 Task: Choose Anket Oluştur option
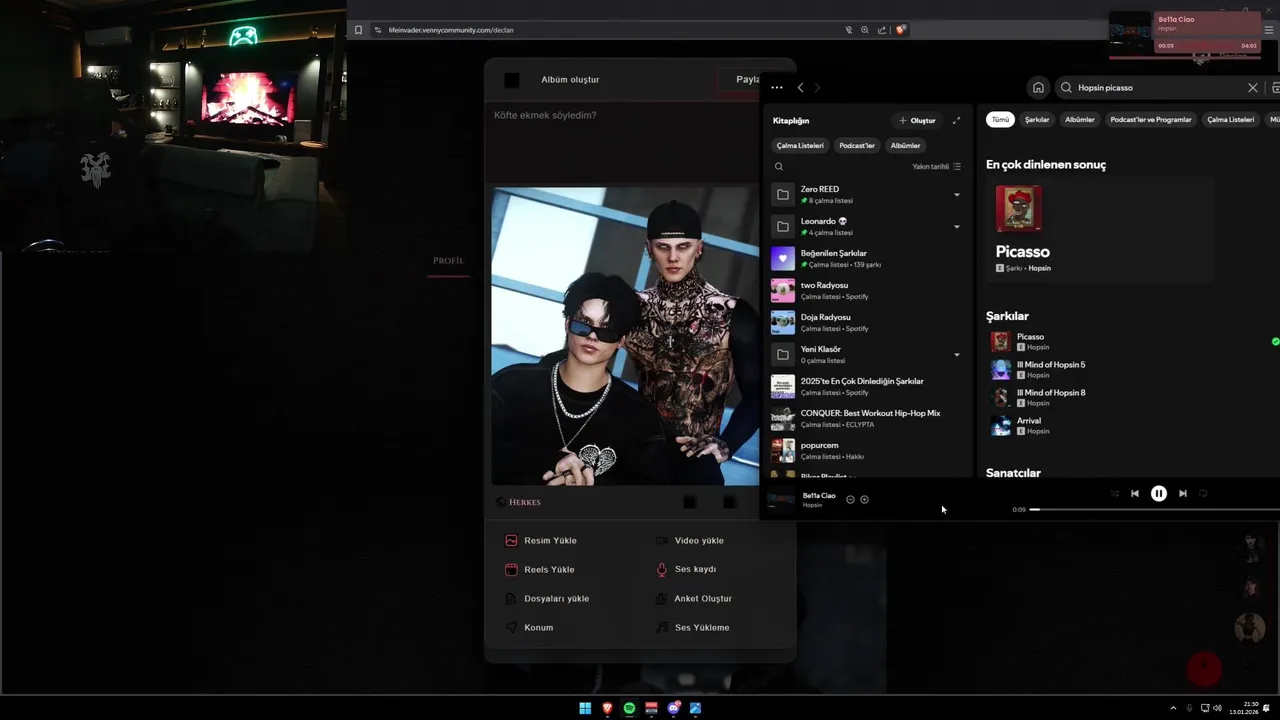pyautogui.click(x=693, y=598)
